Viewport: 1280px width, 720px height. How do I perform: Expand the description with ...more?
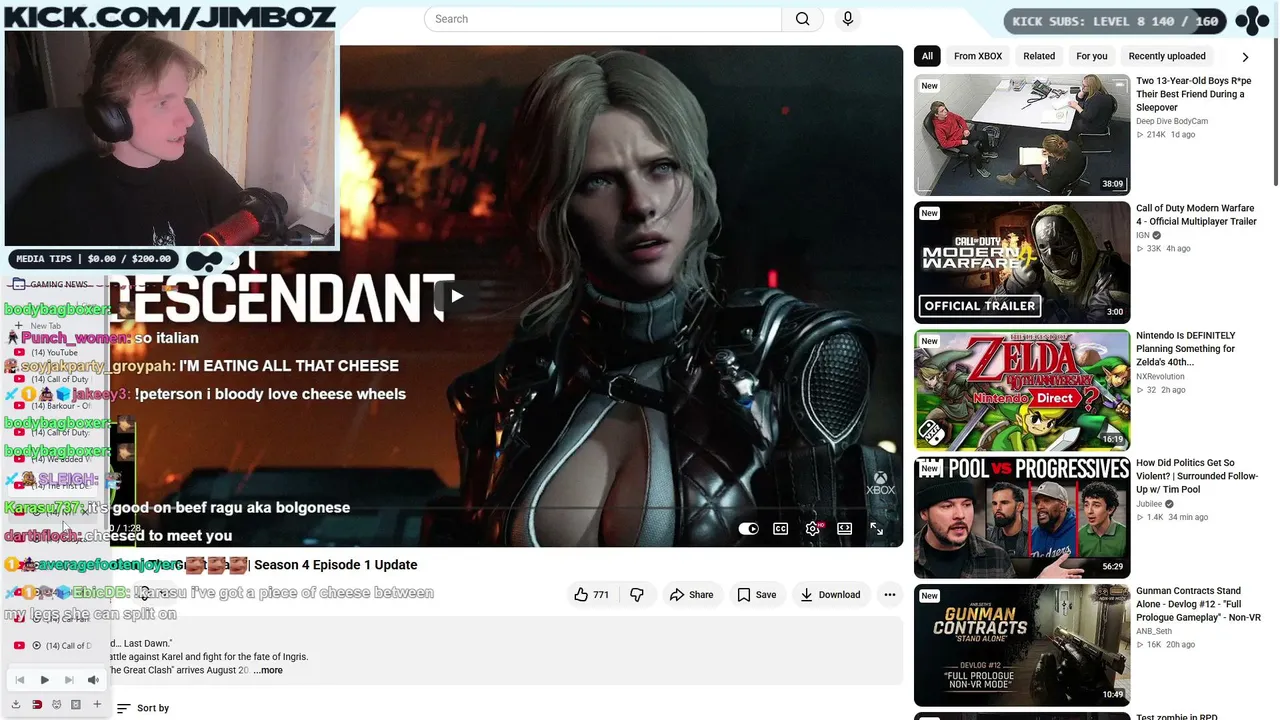268,670
